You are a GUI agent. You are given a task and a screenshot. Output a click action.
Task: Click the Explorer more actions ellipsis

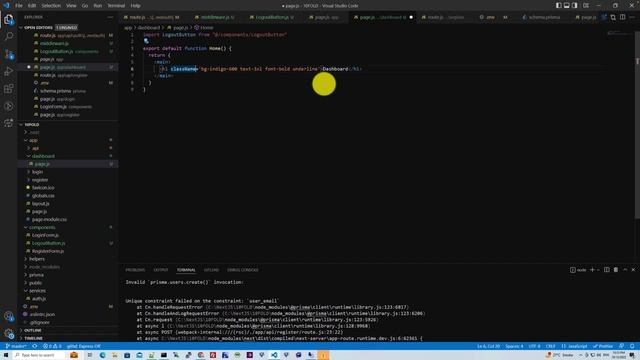[110, 17]
